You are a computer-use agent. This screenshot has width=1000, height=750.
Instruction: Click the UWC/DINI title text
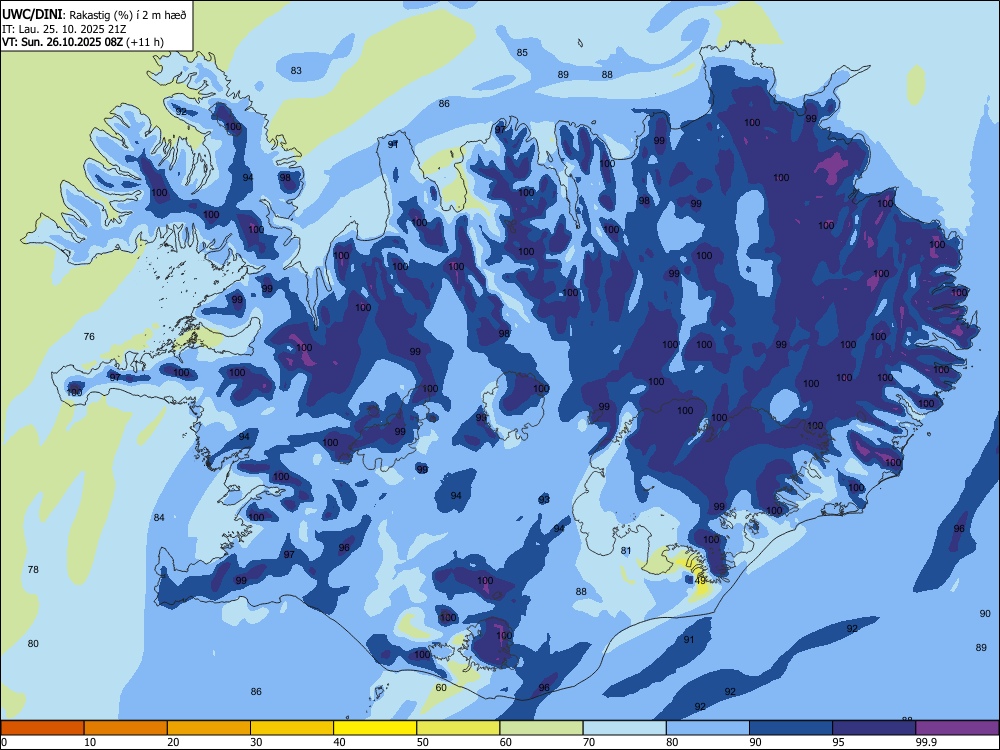tap(32, 14)
